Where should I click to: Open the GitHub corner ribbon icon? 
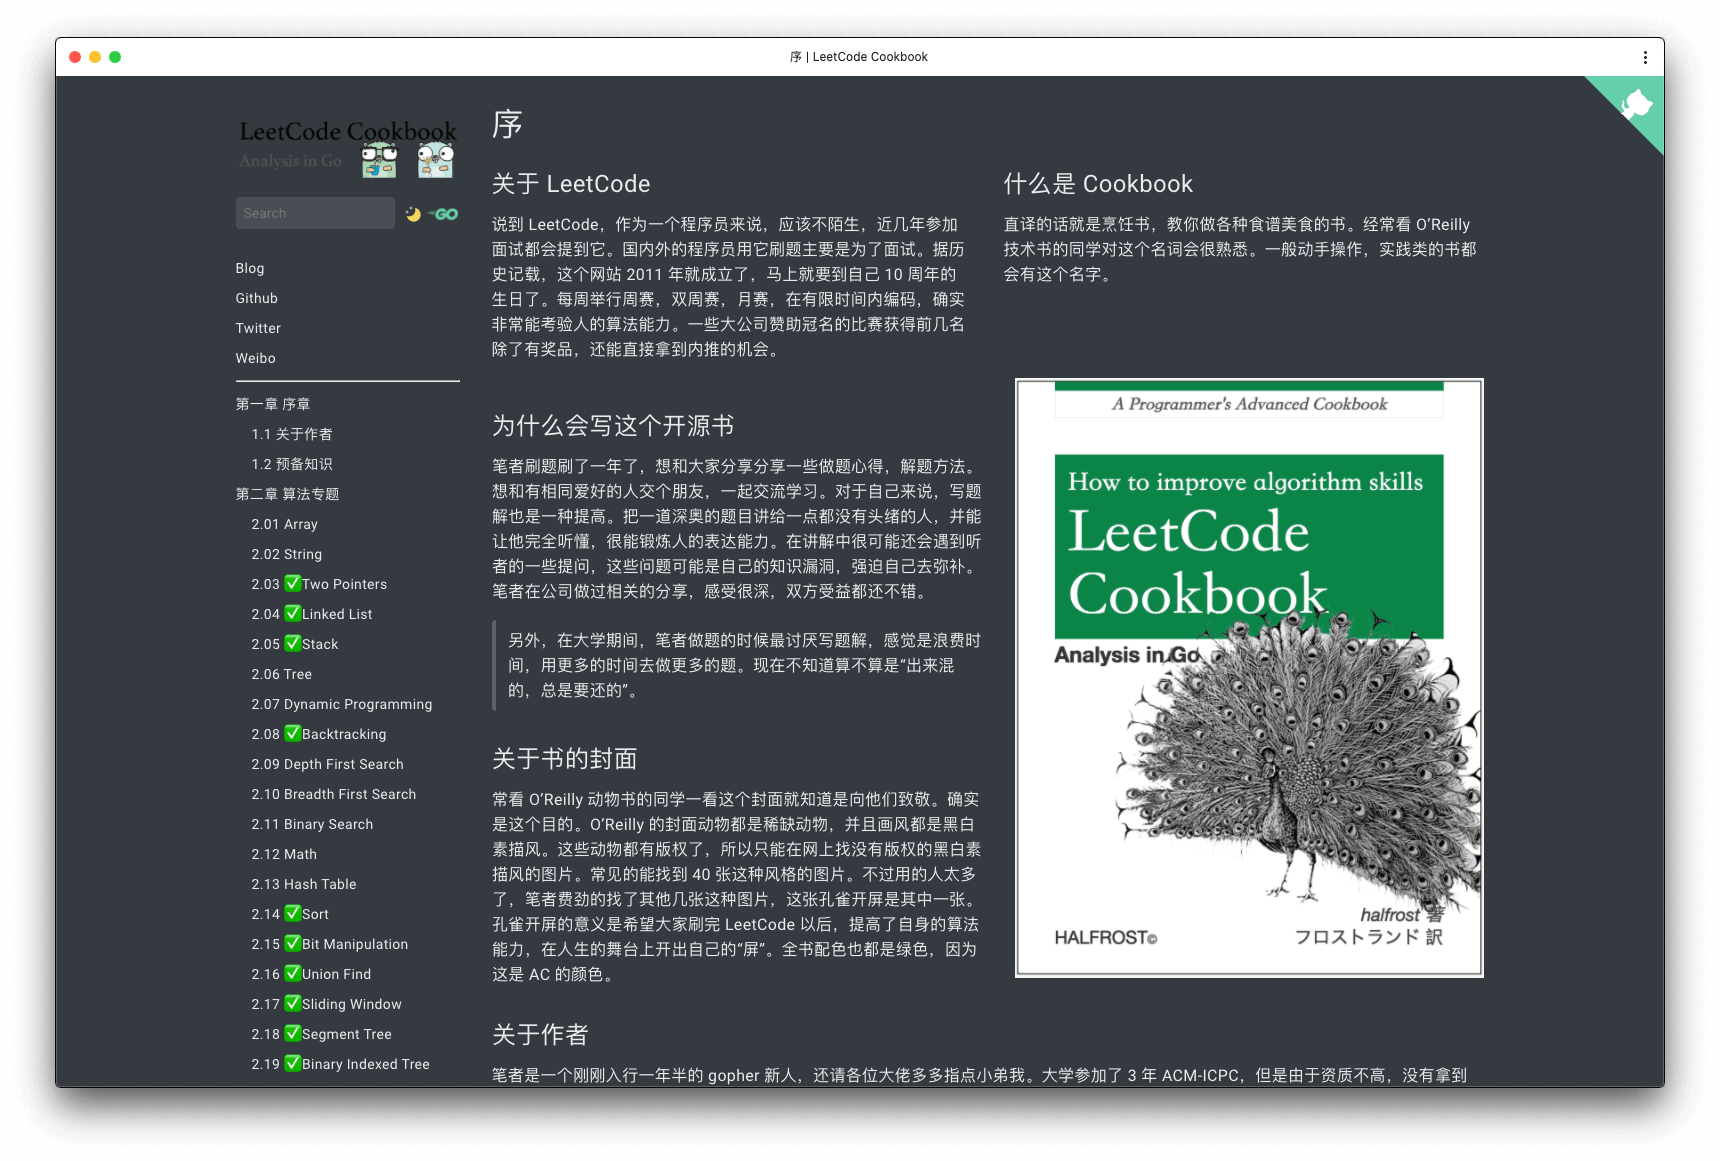1634,104
